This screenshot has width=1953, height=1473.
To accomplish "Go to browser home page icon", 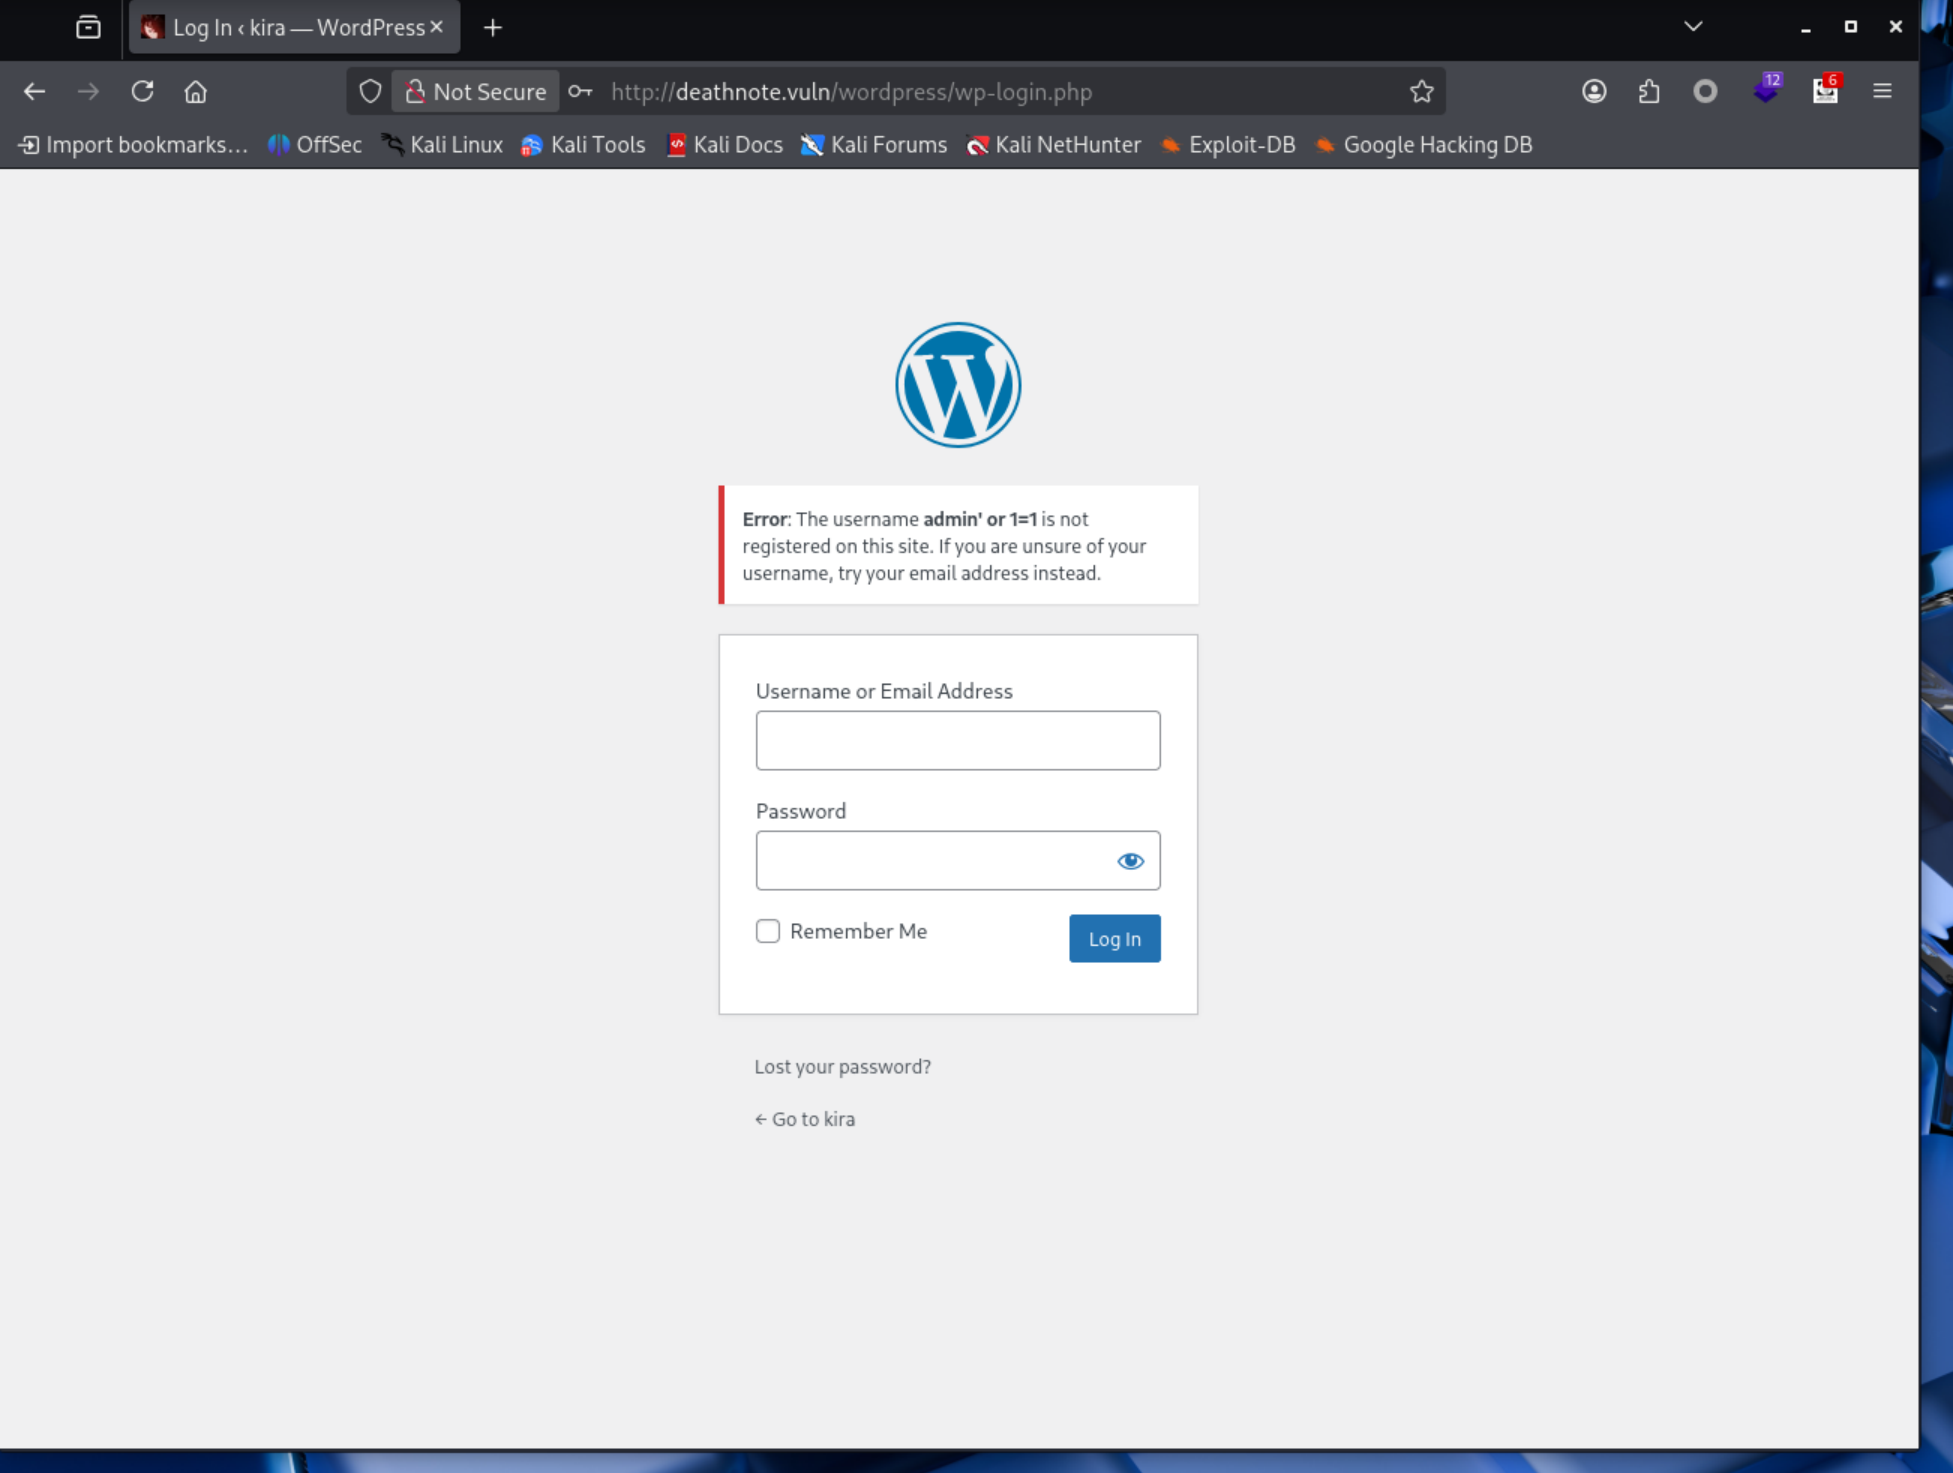I will [x=196, y=91].
